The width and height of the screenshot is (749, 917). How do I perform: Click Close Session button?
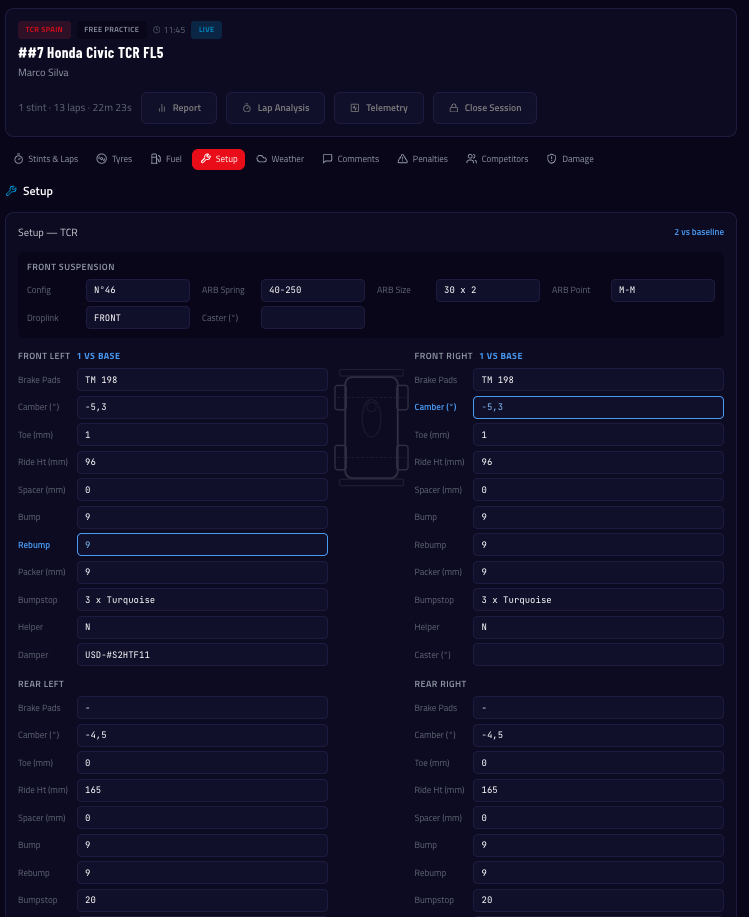(484, 108)
